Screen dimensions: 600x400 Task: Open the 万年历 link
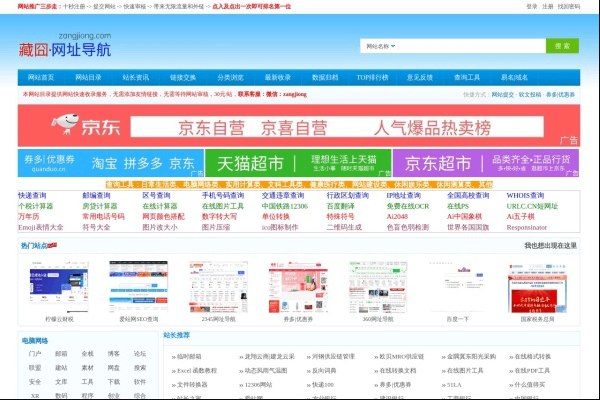coord(29,217)
